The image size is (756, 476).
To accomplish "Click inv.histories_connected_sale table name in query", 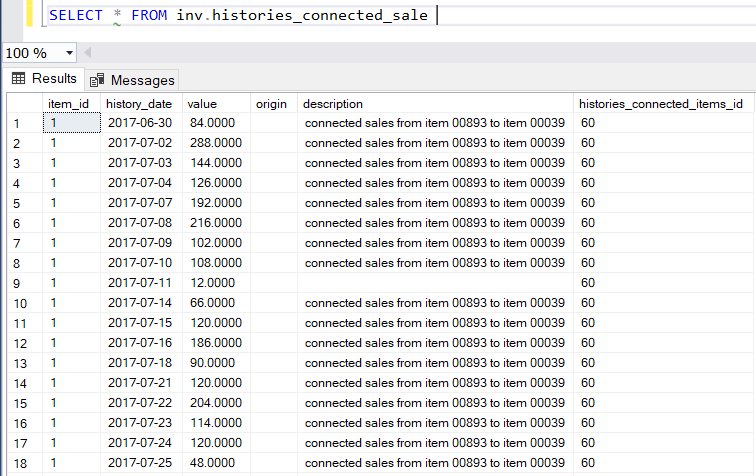I will pos(302,15).
